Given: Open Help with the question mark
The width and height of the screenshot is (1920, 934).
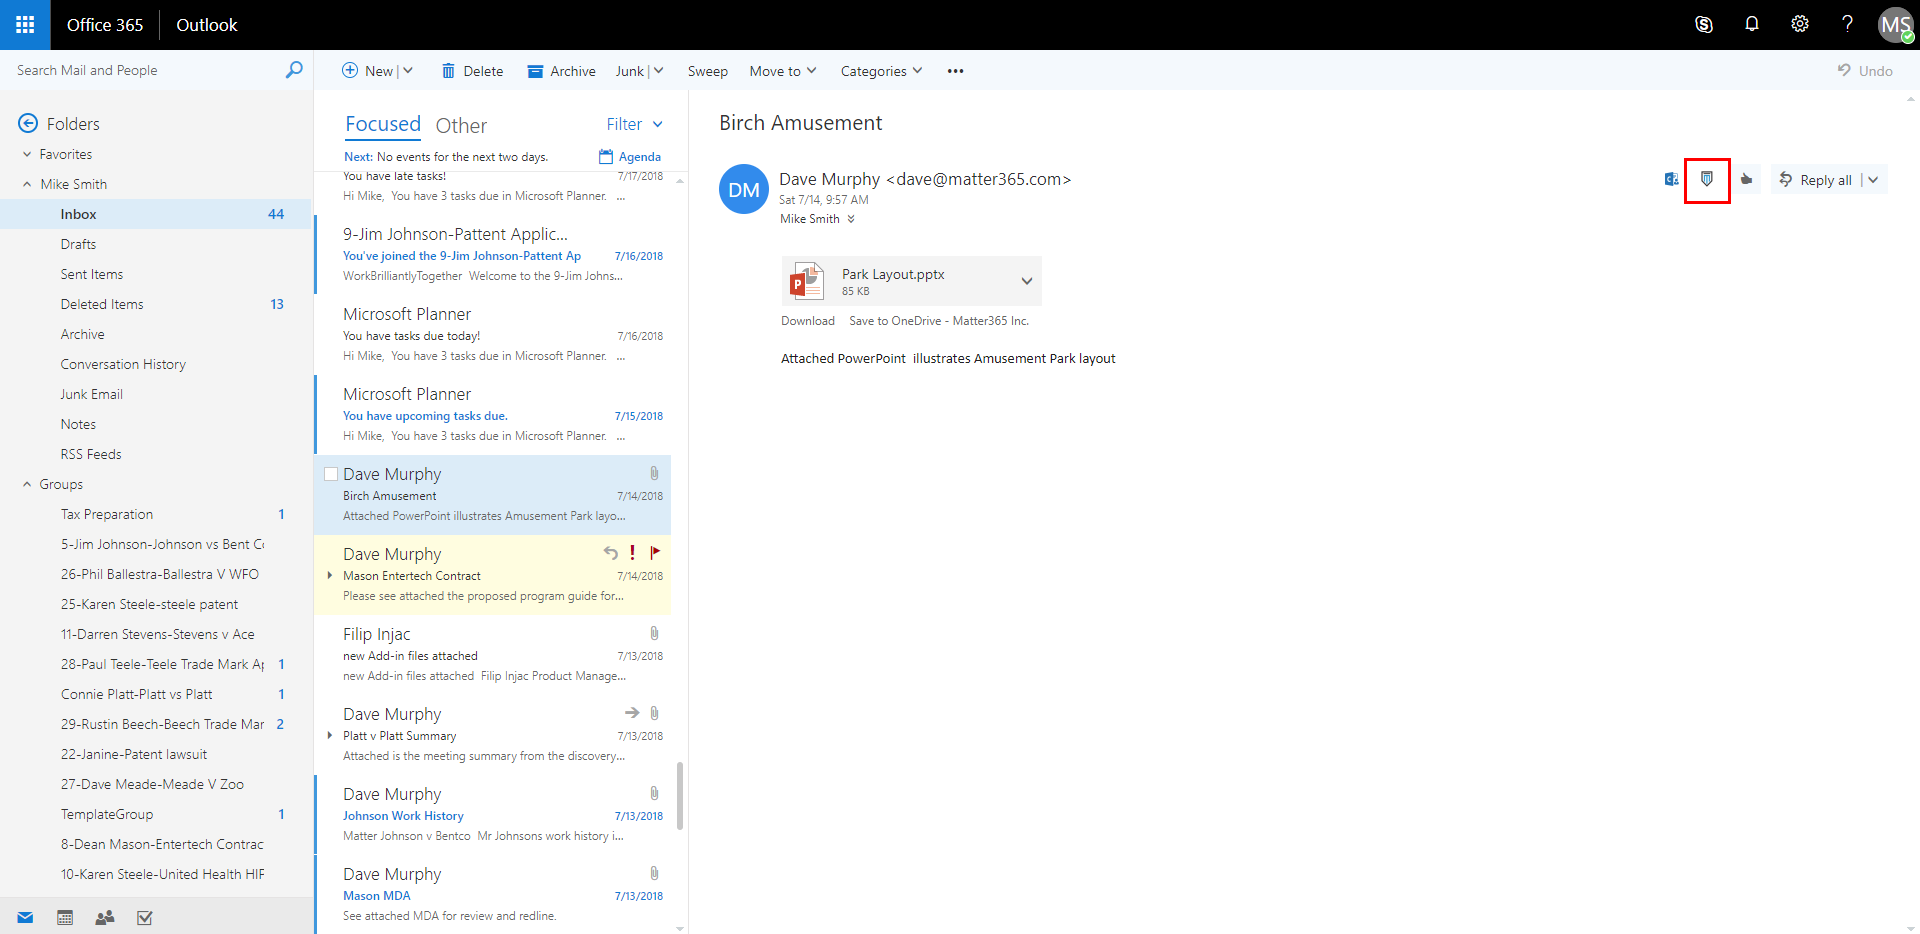Looking at the screenshot, I should (1847, 24).
